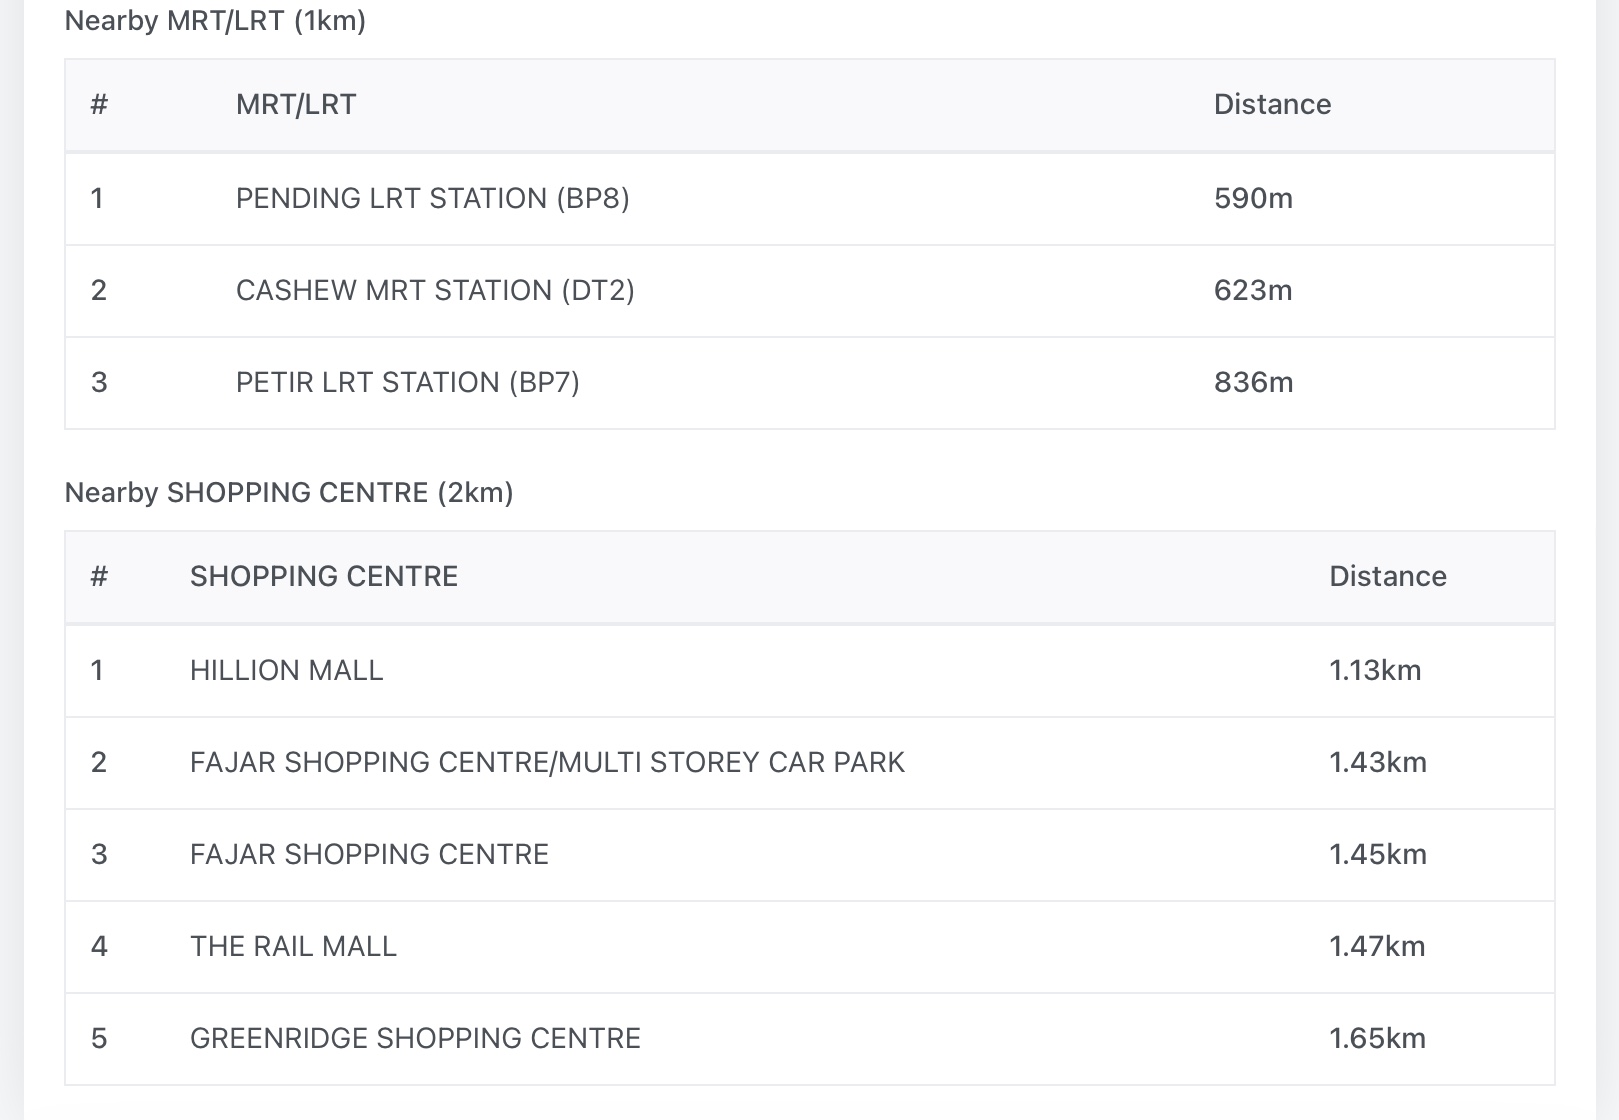Screen dimensions: 1619x1120
Task: Click the 1.65km distance cell
Action: [x=1377, y=1038]
